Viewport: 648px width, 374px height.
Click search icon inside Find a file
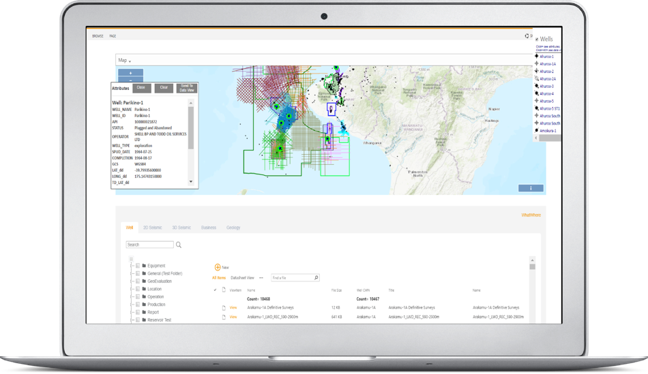tap(316, 278)
